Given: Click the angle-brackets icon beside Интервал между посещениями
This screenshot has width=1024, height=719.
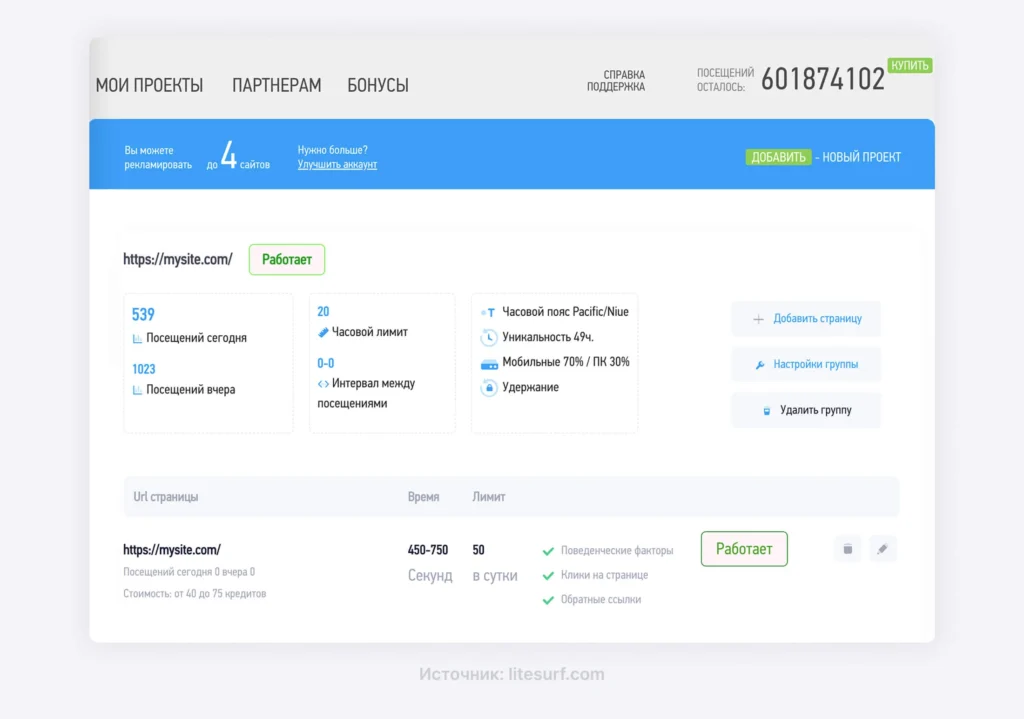Looking at the screenshot, I should point(323,384).
